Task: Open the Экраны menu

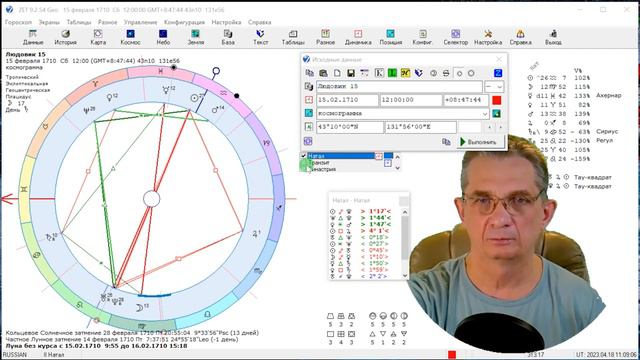Action: (x=49, y=22)
